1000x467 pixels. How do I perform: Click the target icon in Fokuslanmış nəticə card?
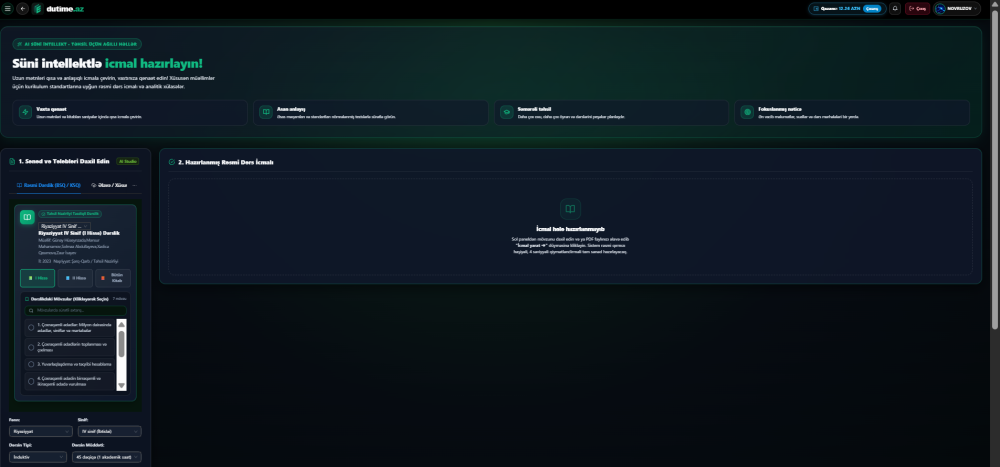coord(747,112)
